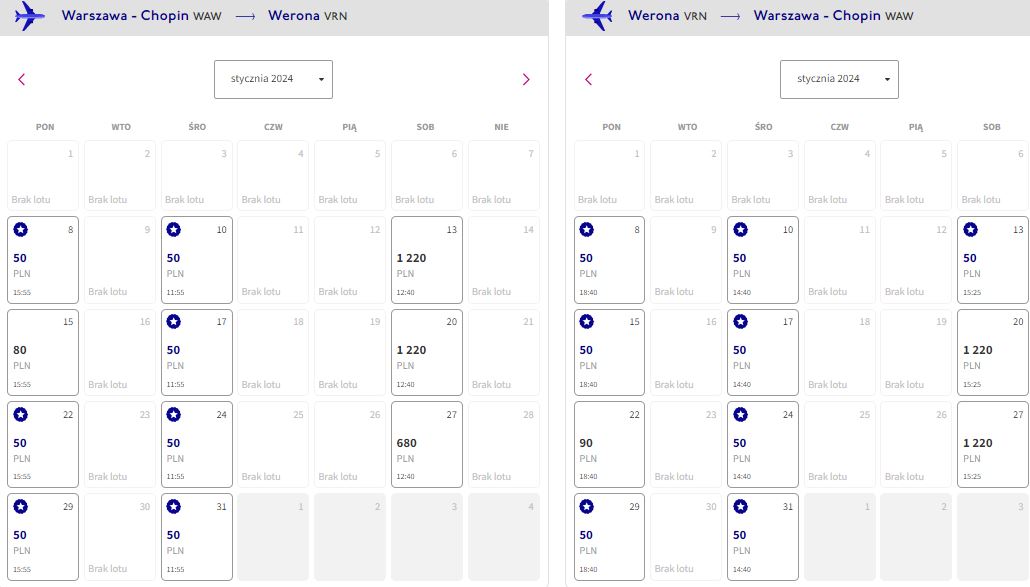Go to previous month in return calendar
Screen dimensions: 1030x587
tap(589, 79)
